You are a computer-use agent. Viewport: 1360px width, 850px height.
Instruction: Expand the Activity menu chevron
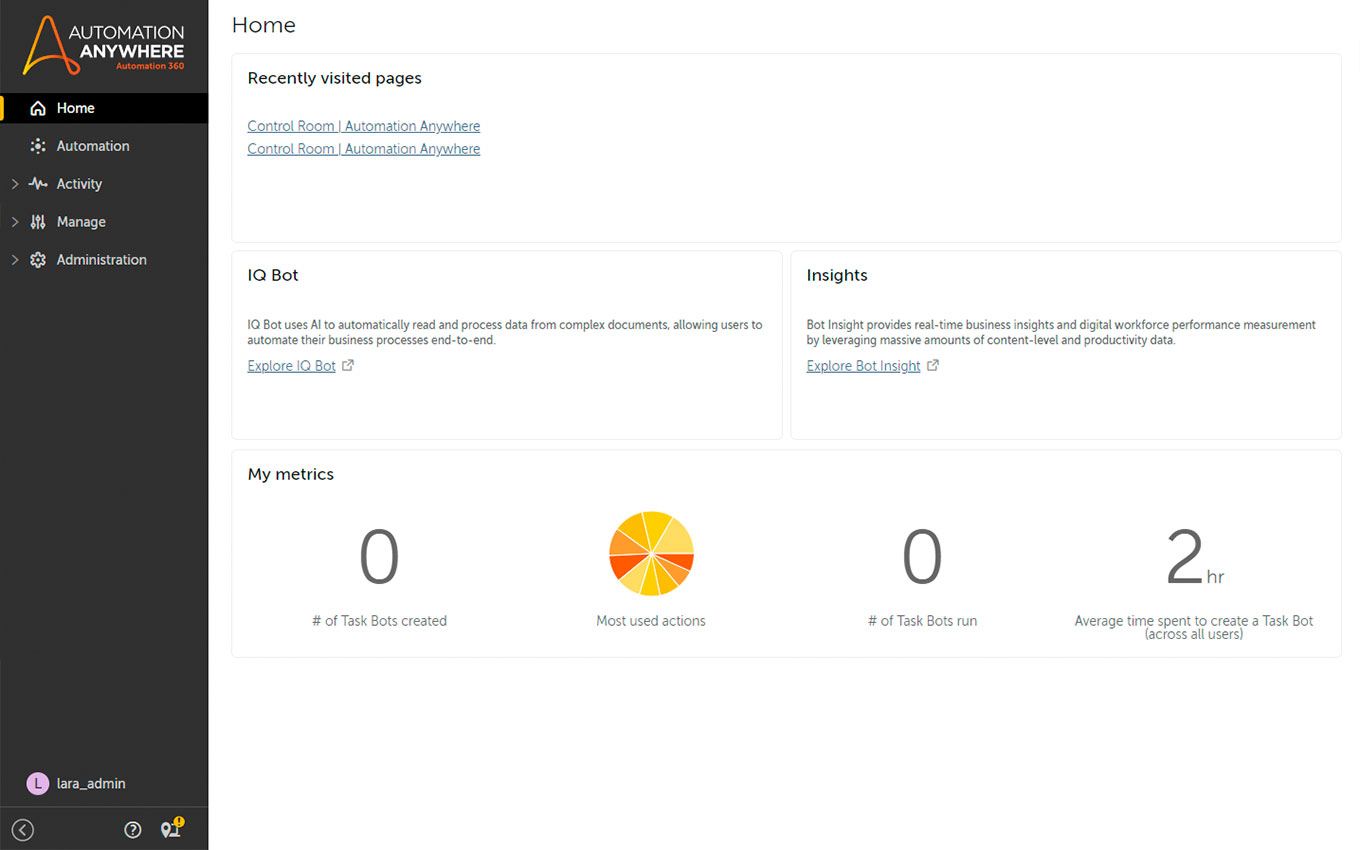point(14,184)
